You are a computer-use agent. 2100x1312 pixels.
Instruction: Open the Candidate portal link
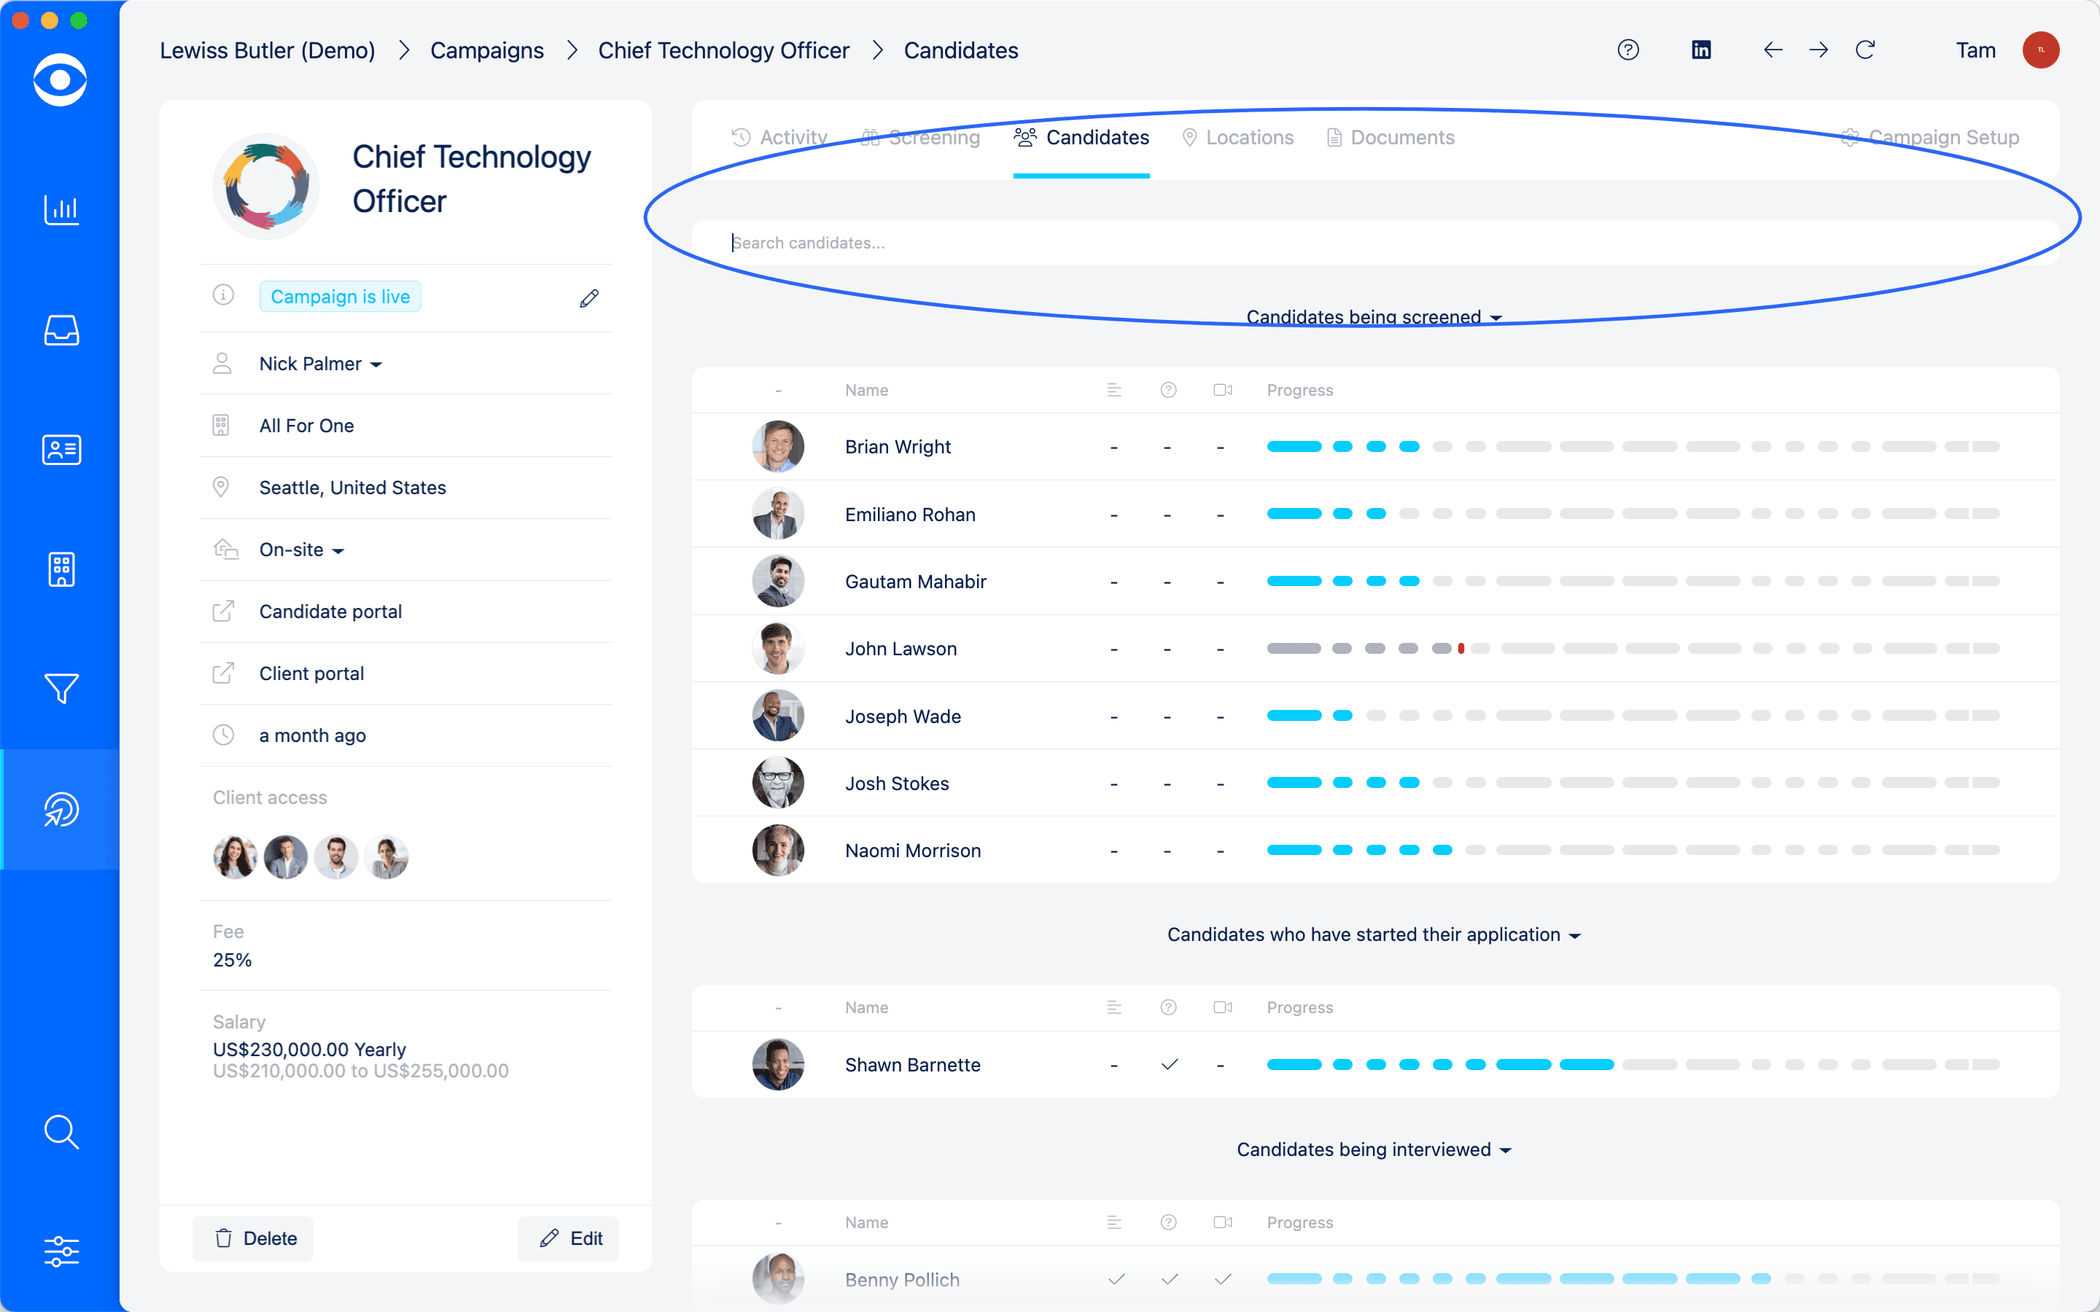330,612
